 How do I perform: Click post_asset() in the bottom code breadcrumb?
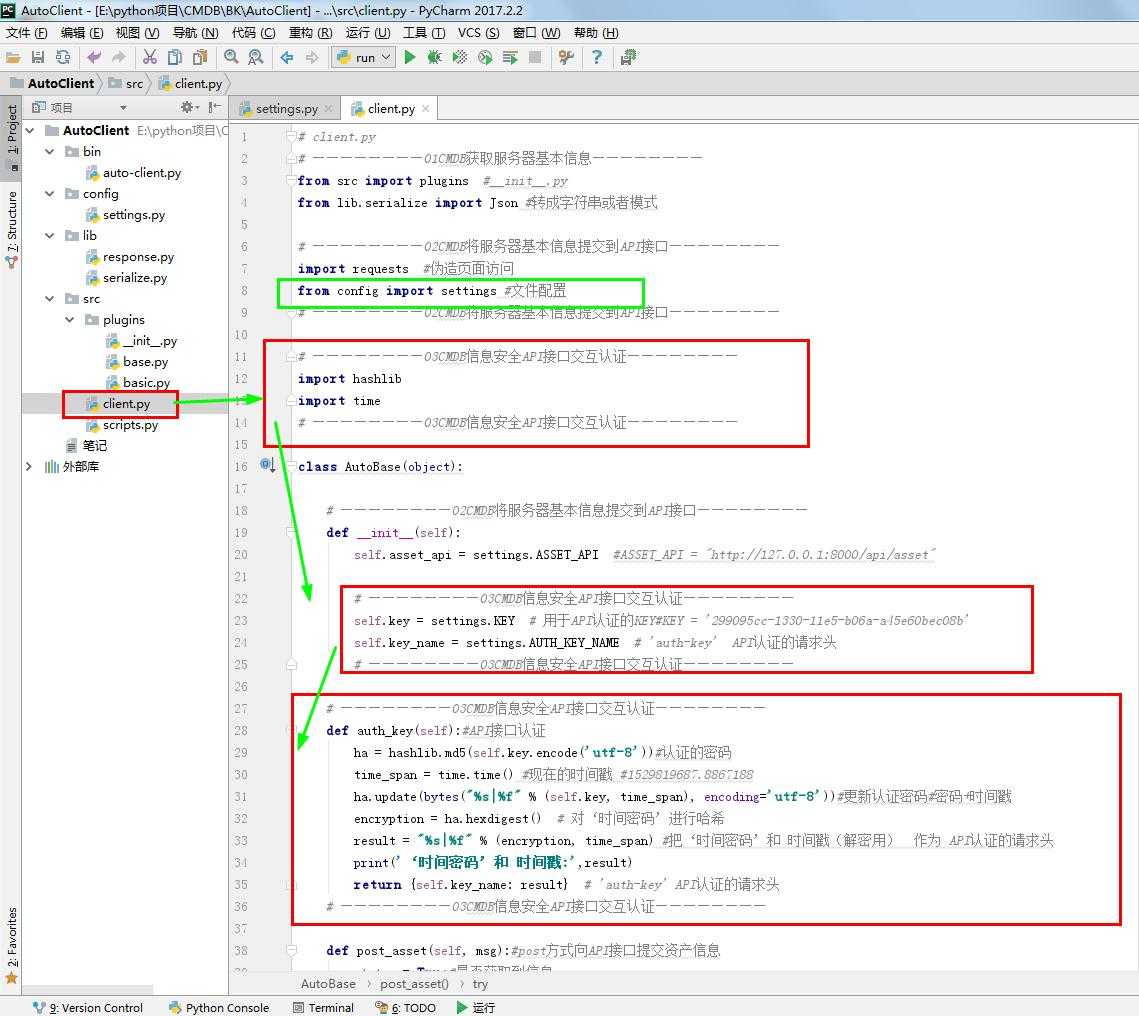[414, 984]
